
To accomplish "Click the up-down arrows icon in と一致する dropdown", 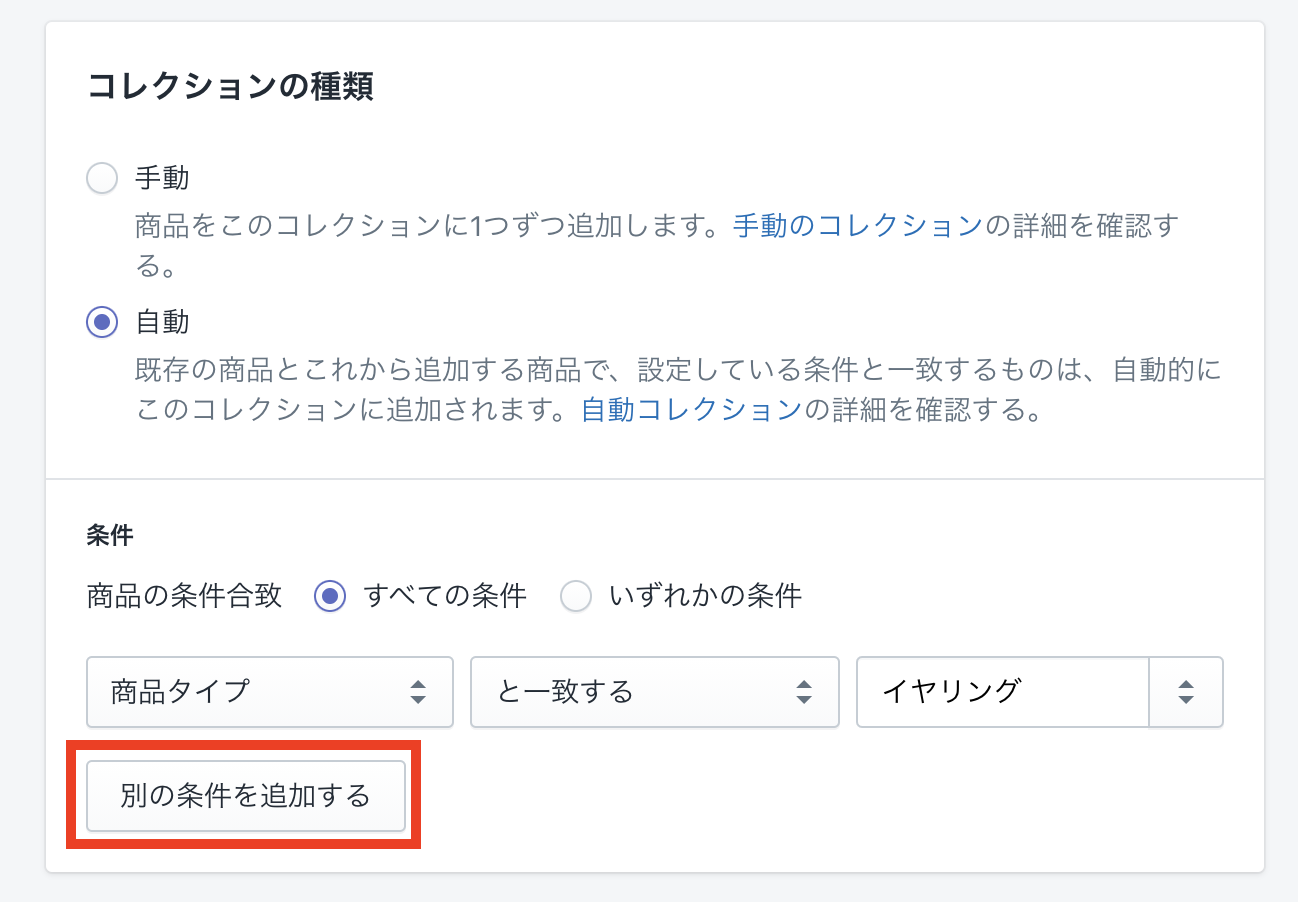I will [803, 691].
